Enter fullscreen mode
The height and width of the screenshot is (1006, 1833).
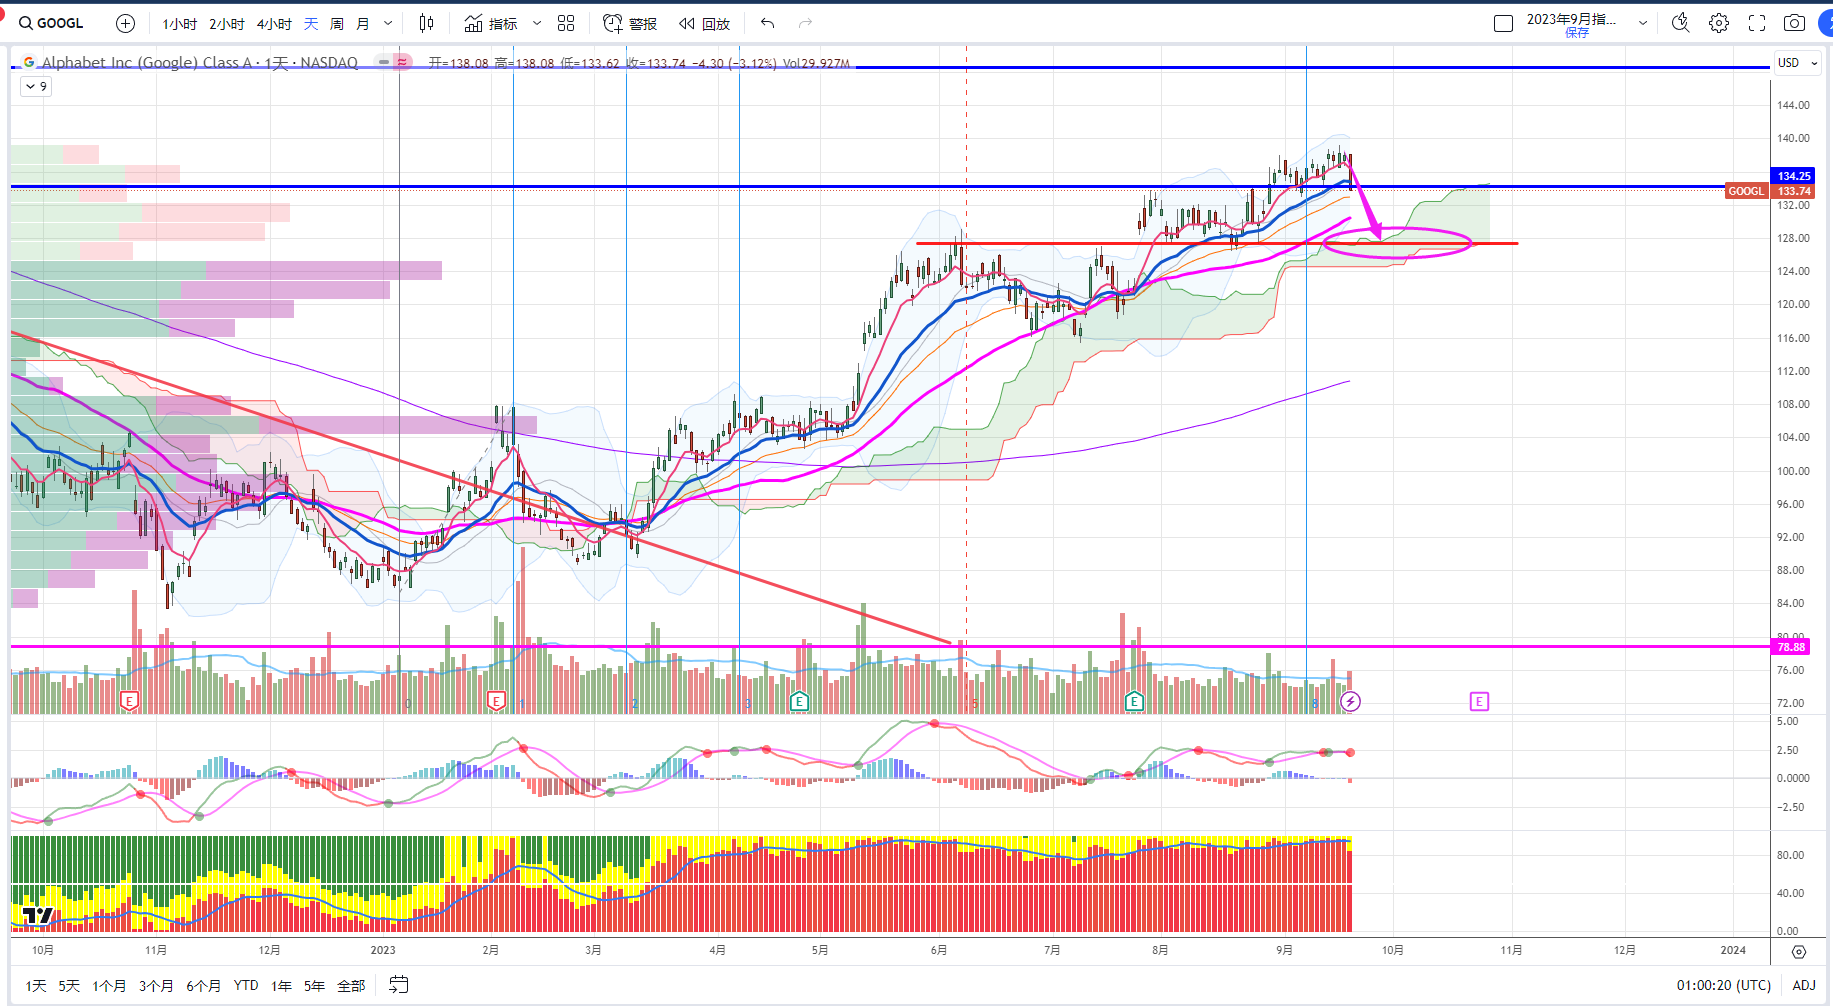pyautogui.click(x=1757, y=23)
